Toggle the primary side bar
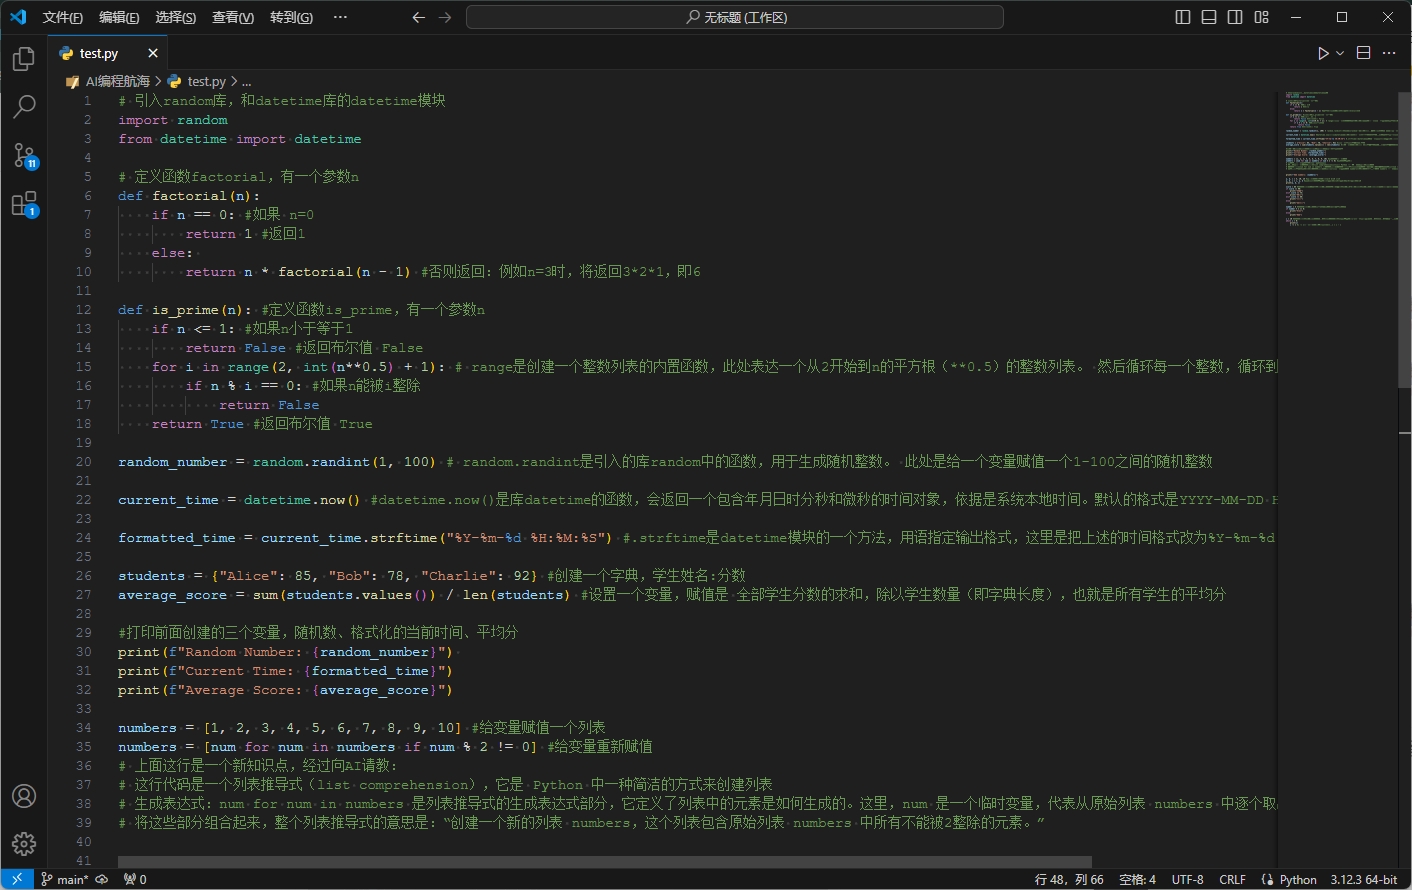 click(x=1183, y=17)
